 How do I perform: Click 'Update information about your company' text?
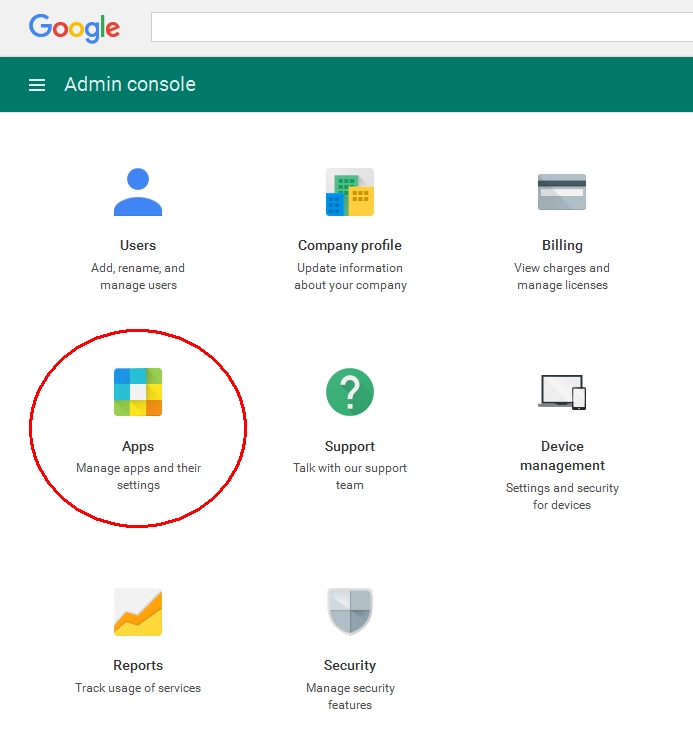coord(350,276)
